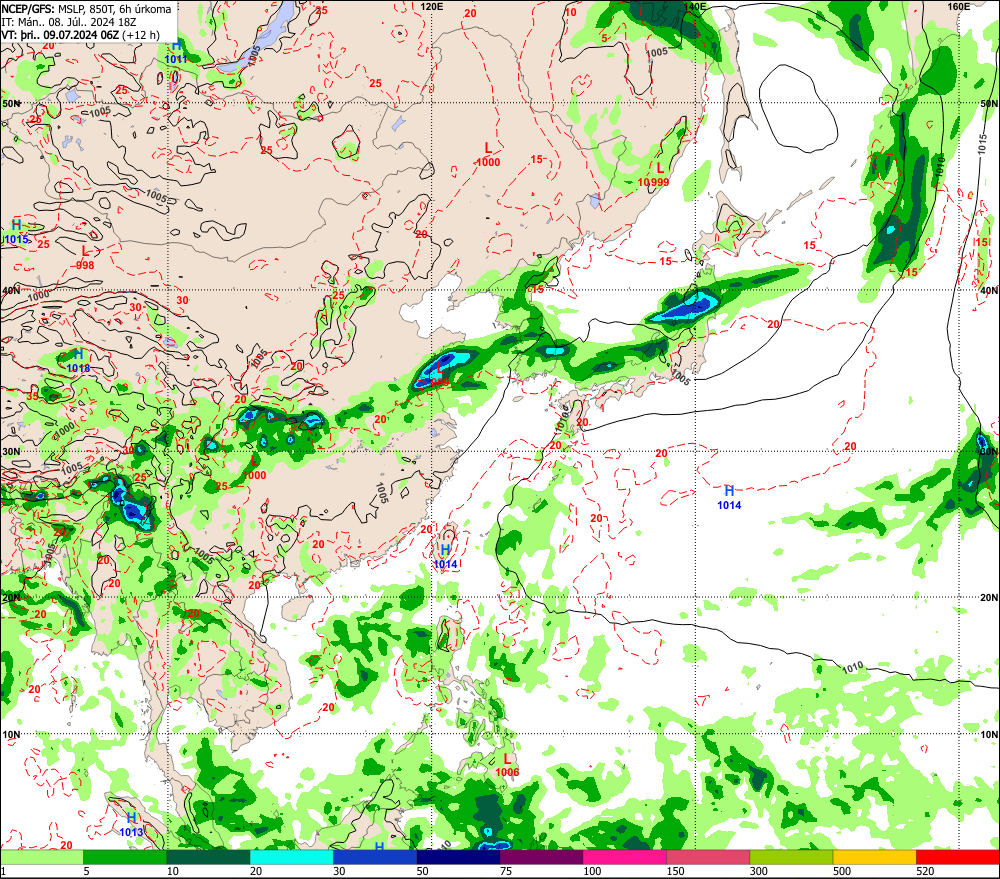Pick the dark green 10–20 legend swatch
This screenshot has width=1000, height=879.
[x=209, y=857]
